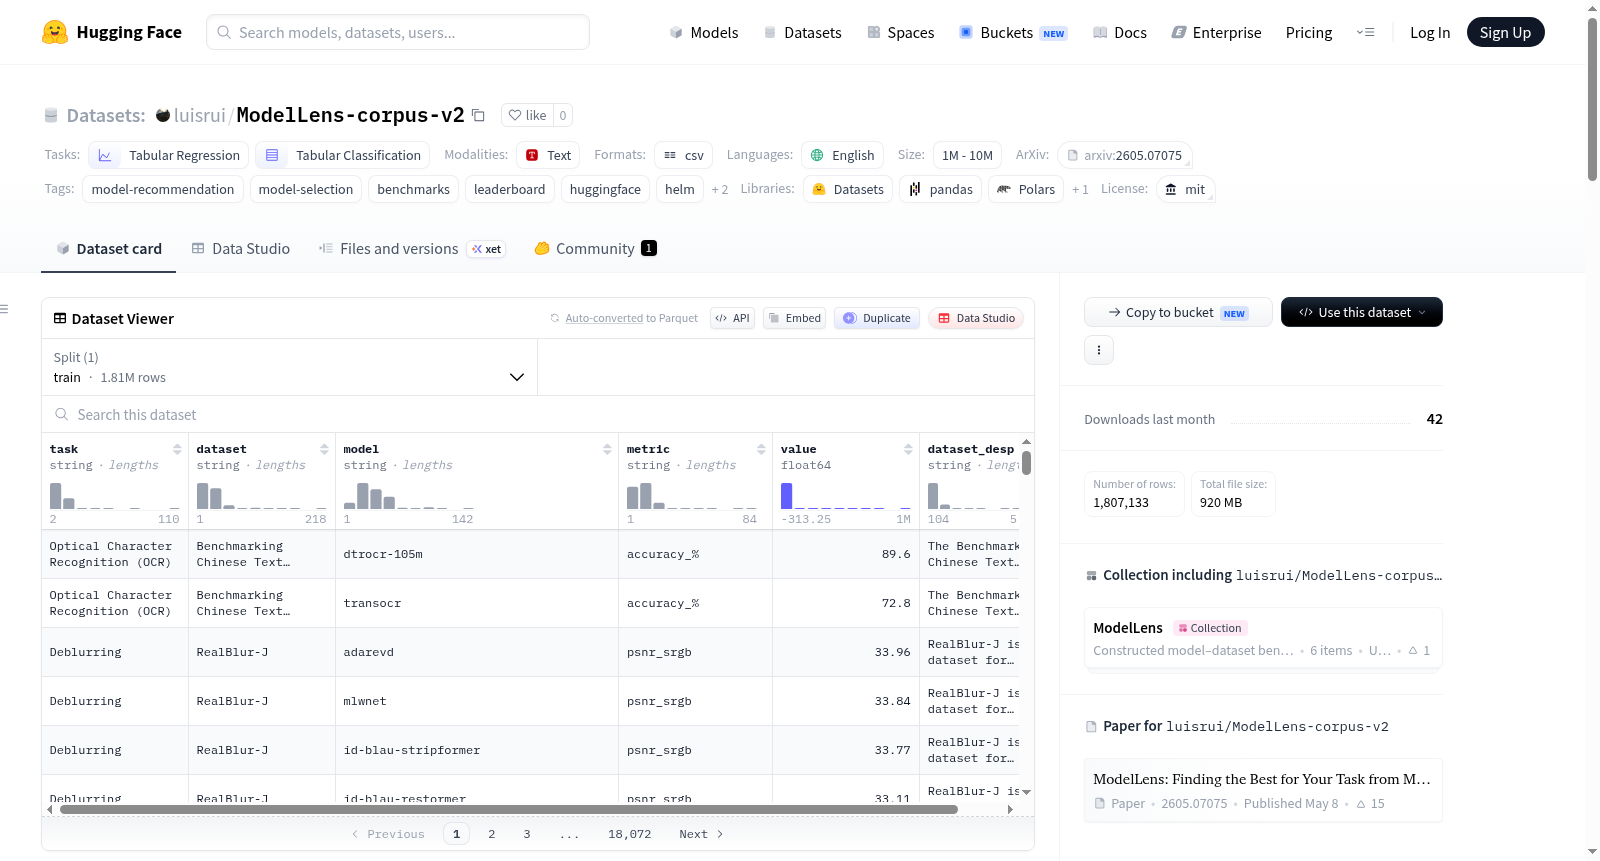
Task: Open Enterprise in the top navigation
Action: (1216, 32)
